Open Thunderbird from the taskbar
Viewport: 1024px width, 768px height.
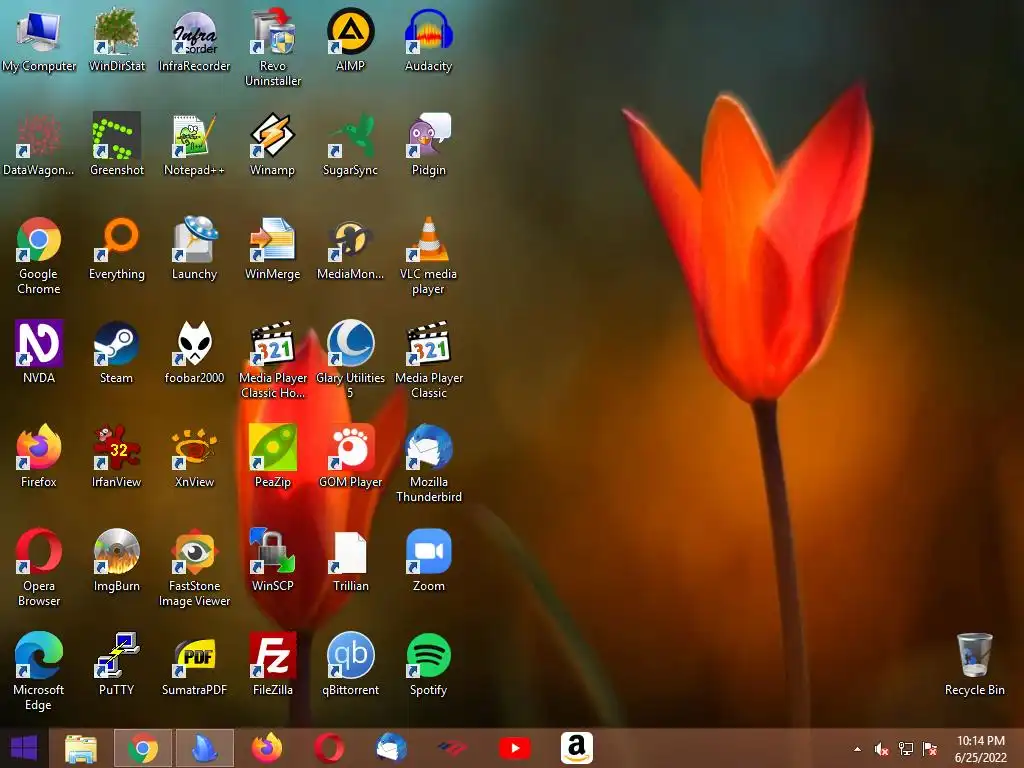click(x=391, y=748)
